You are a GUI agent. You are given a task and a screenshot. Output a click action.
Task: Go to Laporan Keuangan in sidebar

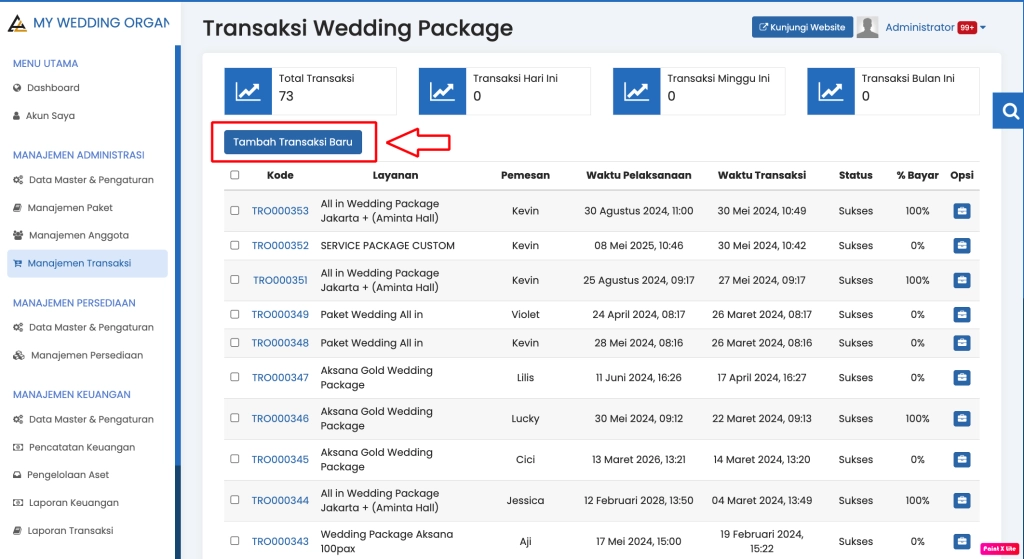coord(72,503)
